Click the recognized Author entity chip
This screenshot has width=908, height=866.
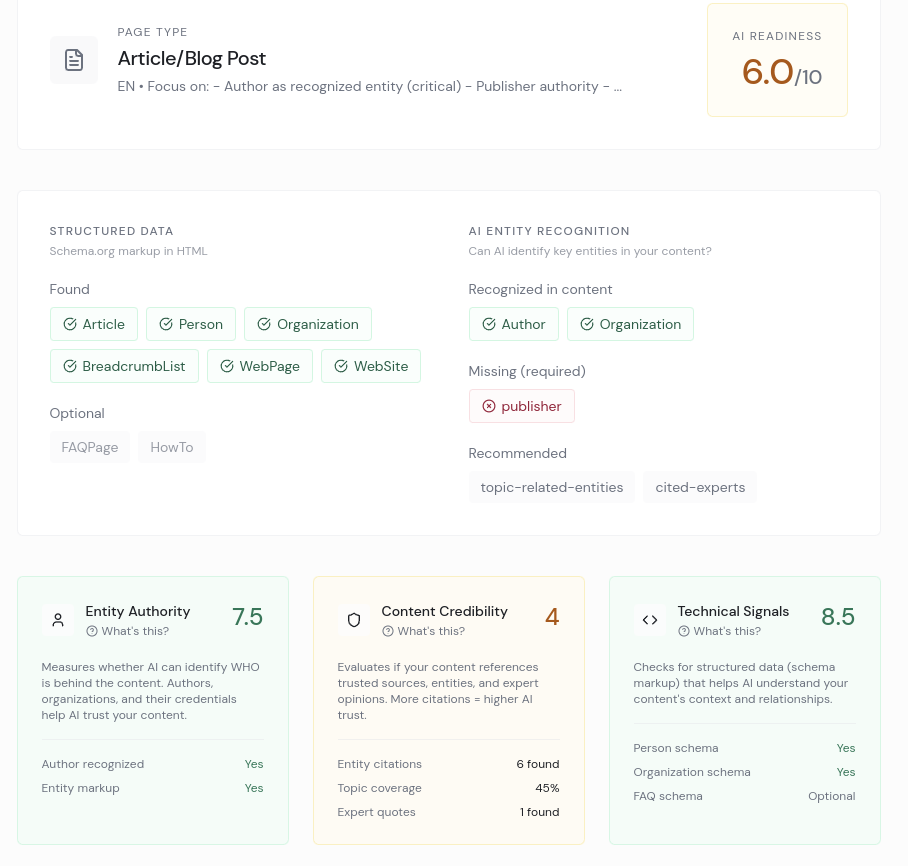click(x=513, y=324)
